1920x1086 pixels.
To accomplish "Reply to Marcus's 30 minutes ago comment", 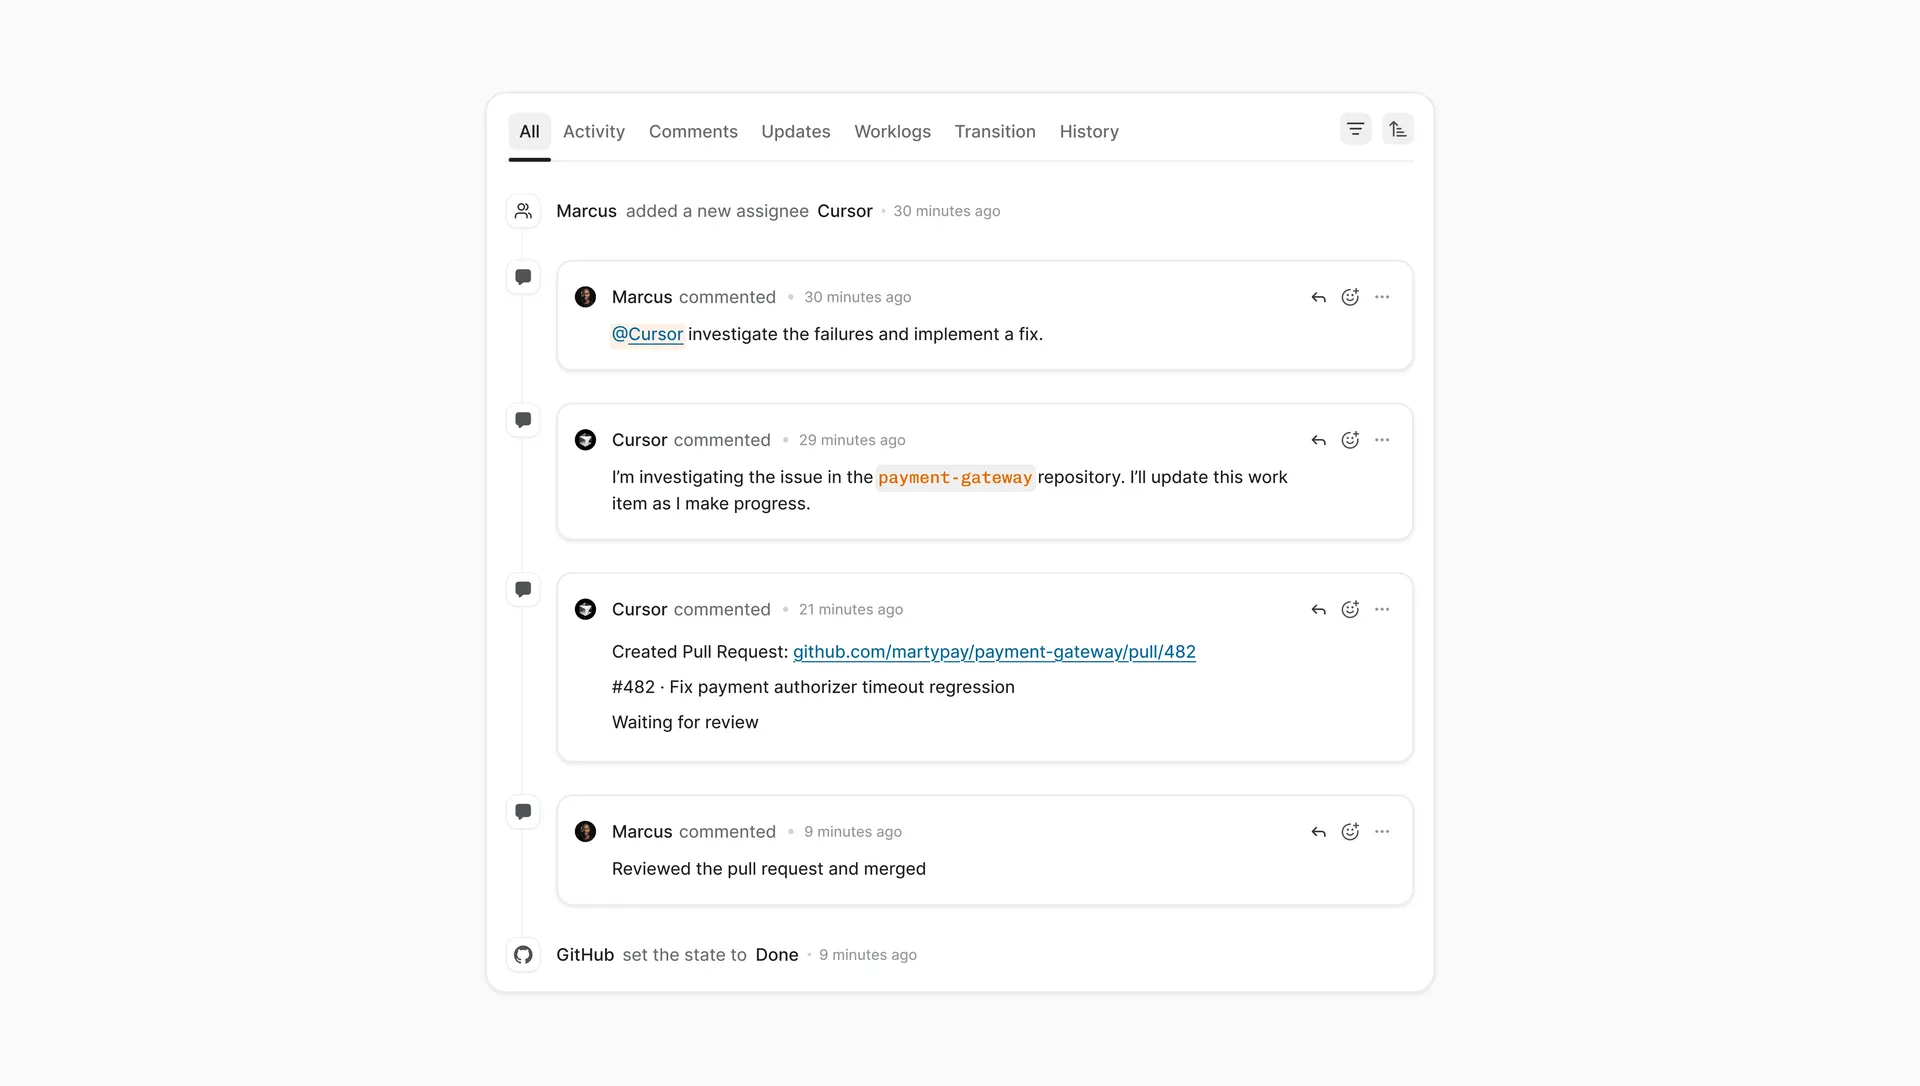I will (x=1319, y=297).
